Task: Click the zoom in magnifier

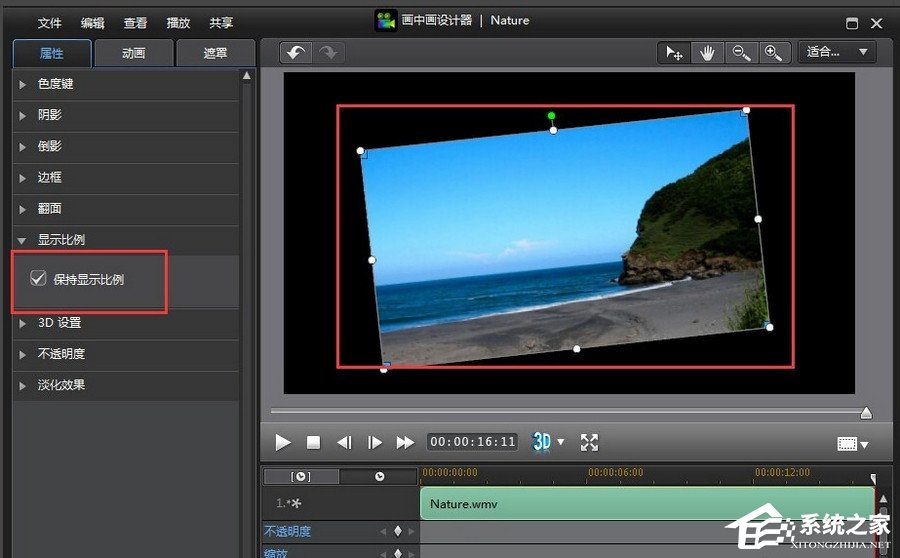Action: (x=773, y=53)
